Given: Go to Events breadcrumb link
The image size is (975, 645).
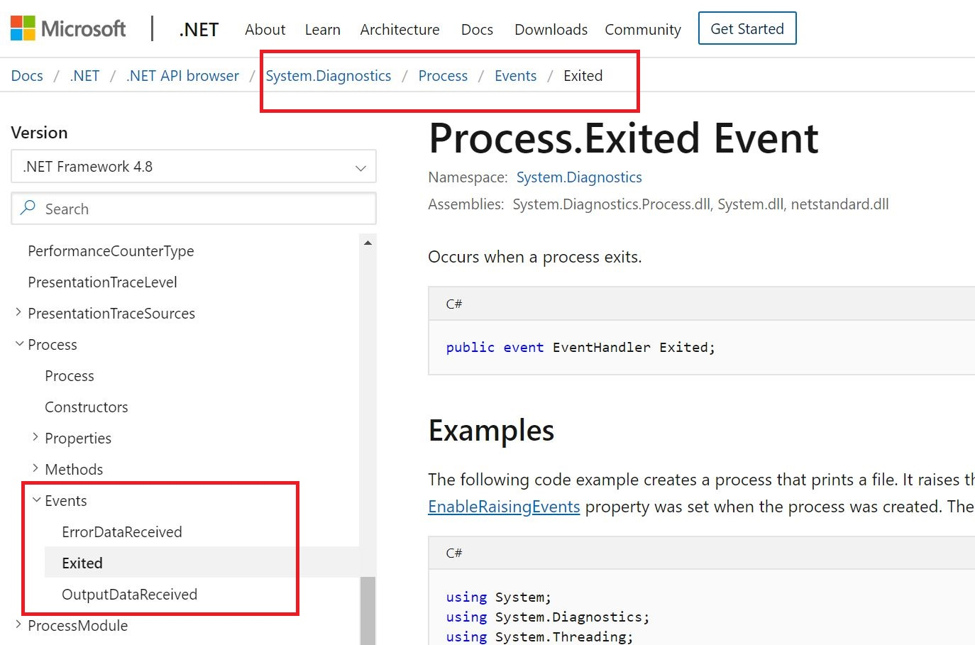Looking at the screenshot, I should tap(515, 76).
